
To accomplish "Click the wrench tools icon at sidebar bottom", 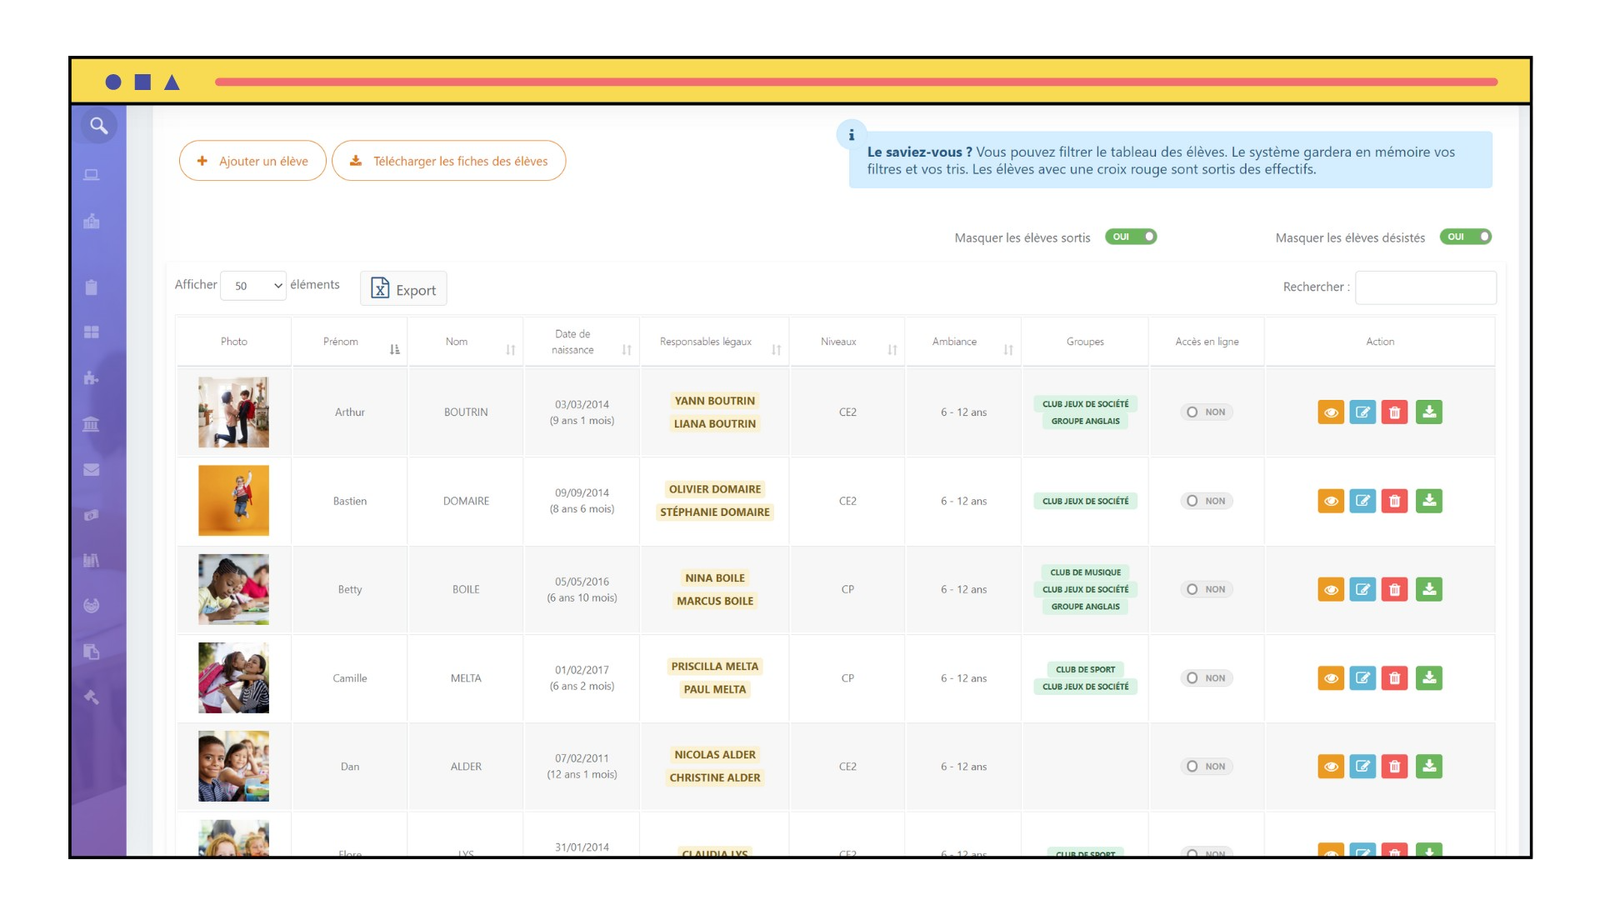I will pos(91,697).
